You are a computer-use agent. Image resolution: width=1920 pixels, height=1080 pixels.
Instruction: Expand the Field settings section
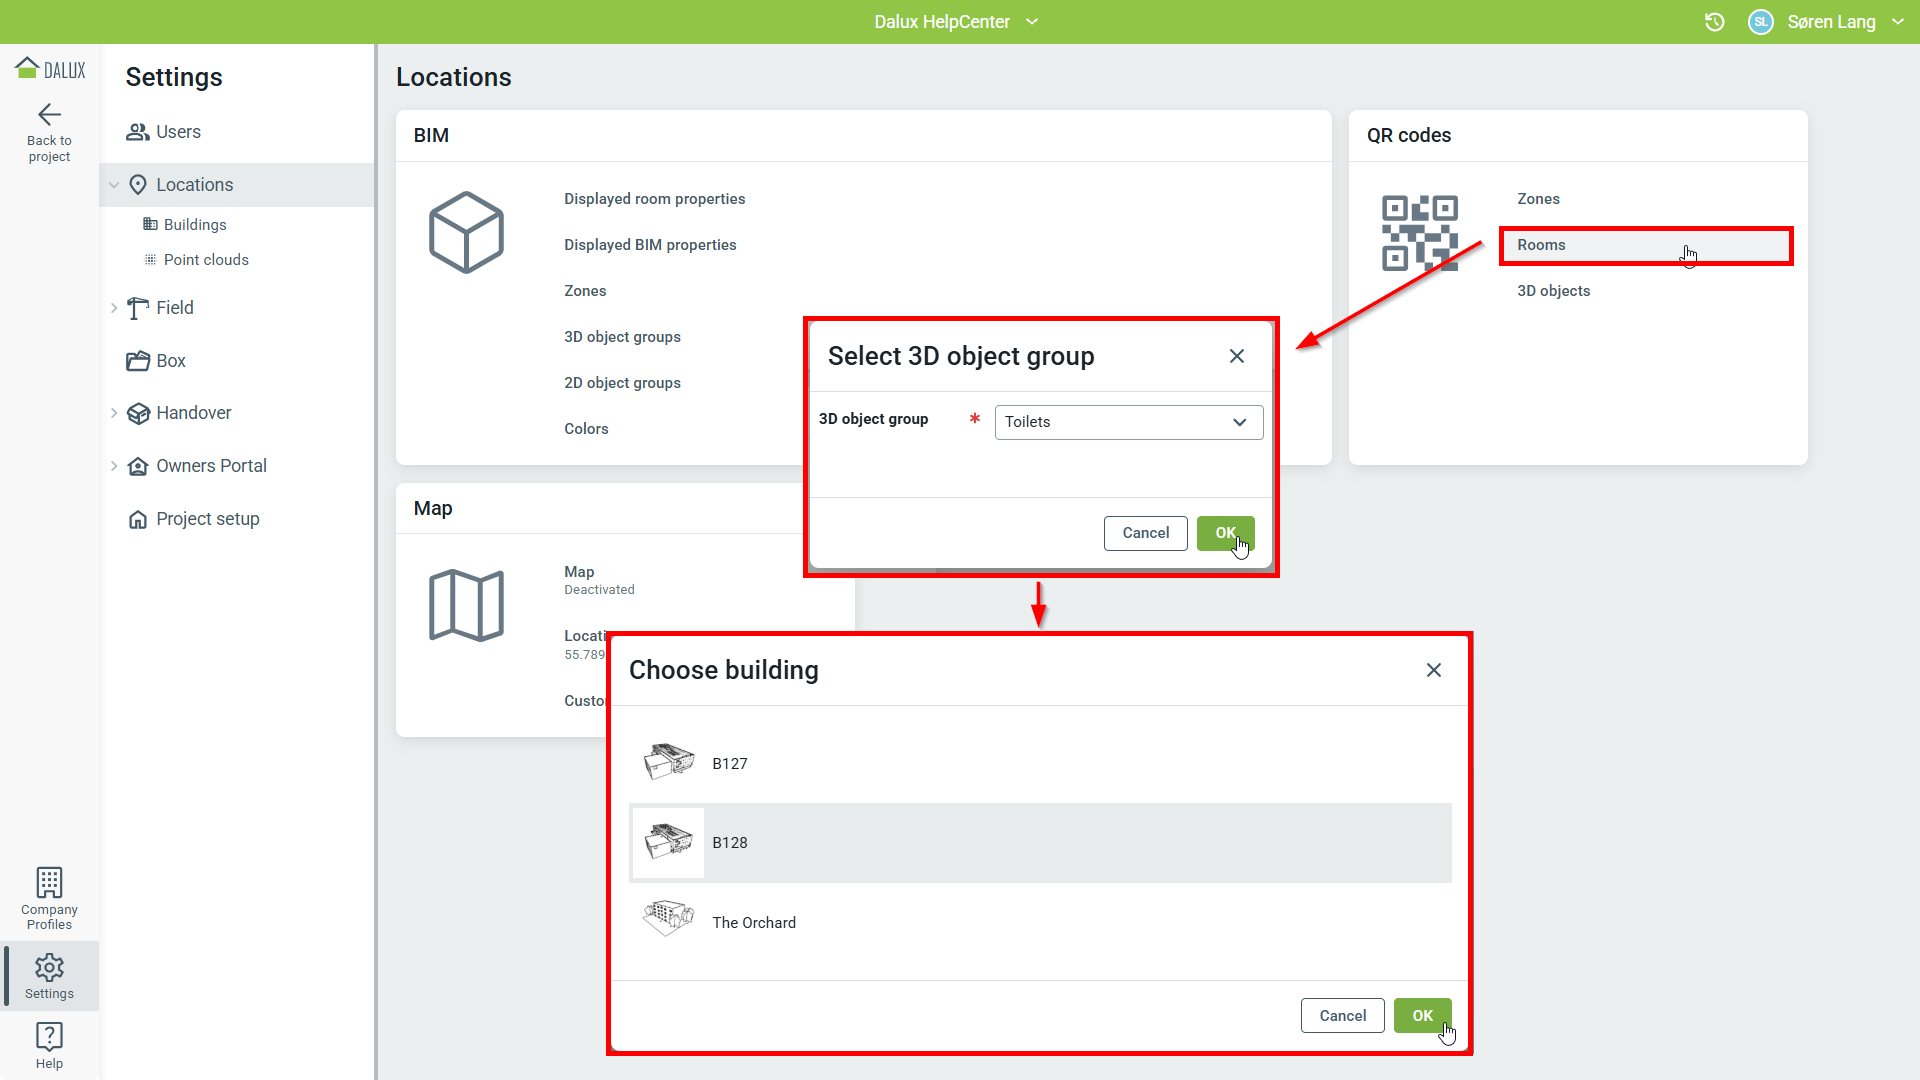click(114, 308)
